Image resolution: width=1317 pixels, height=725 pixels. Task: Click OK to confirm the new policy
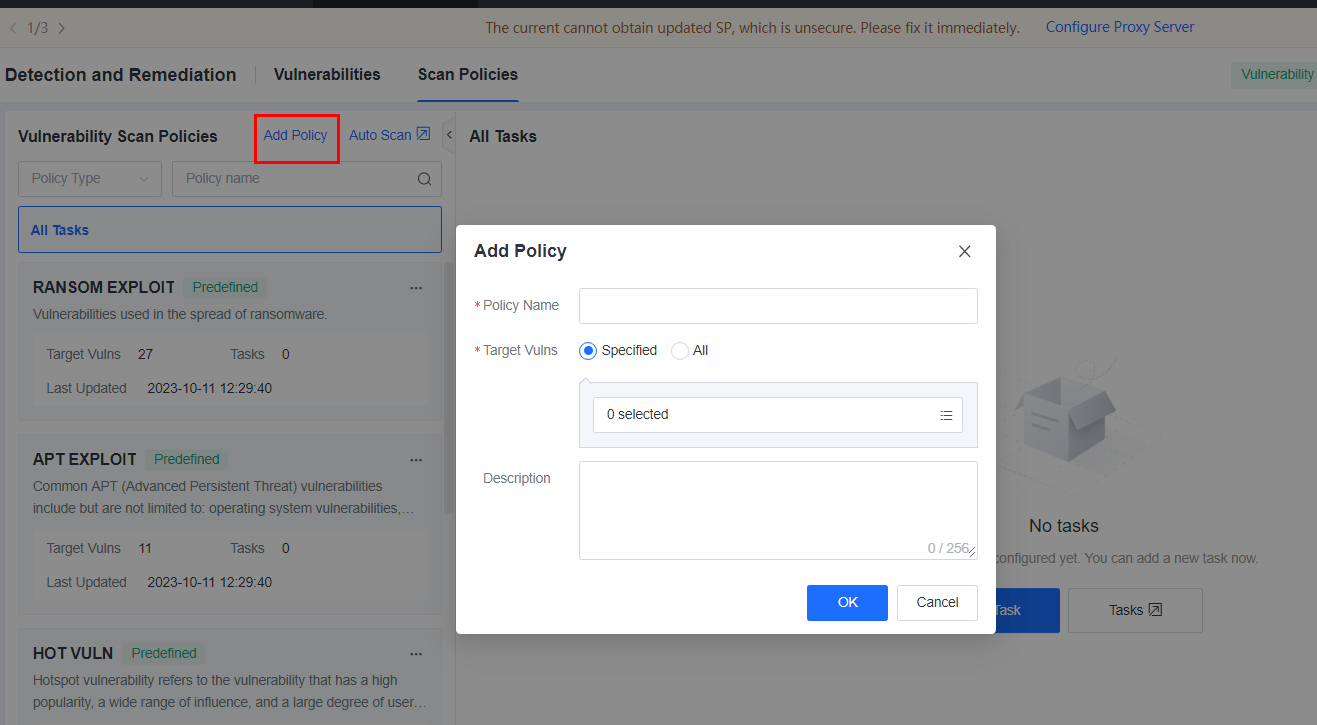pos(847,602)
